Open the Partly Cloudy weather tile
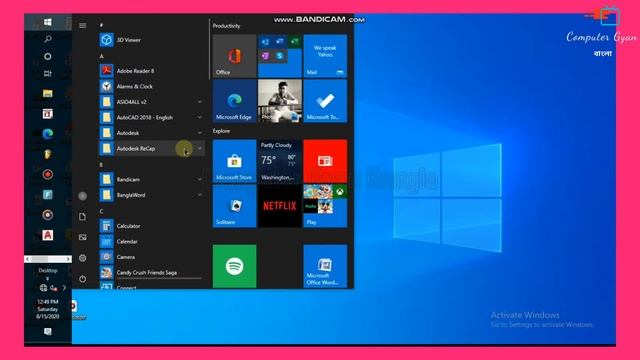This screenshot has width=640, height=360. pyautogui.click(x=280, y=161)
